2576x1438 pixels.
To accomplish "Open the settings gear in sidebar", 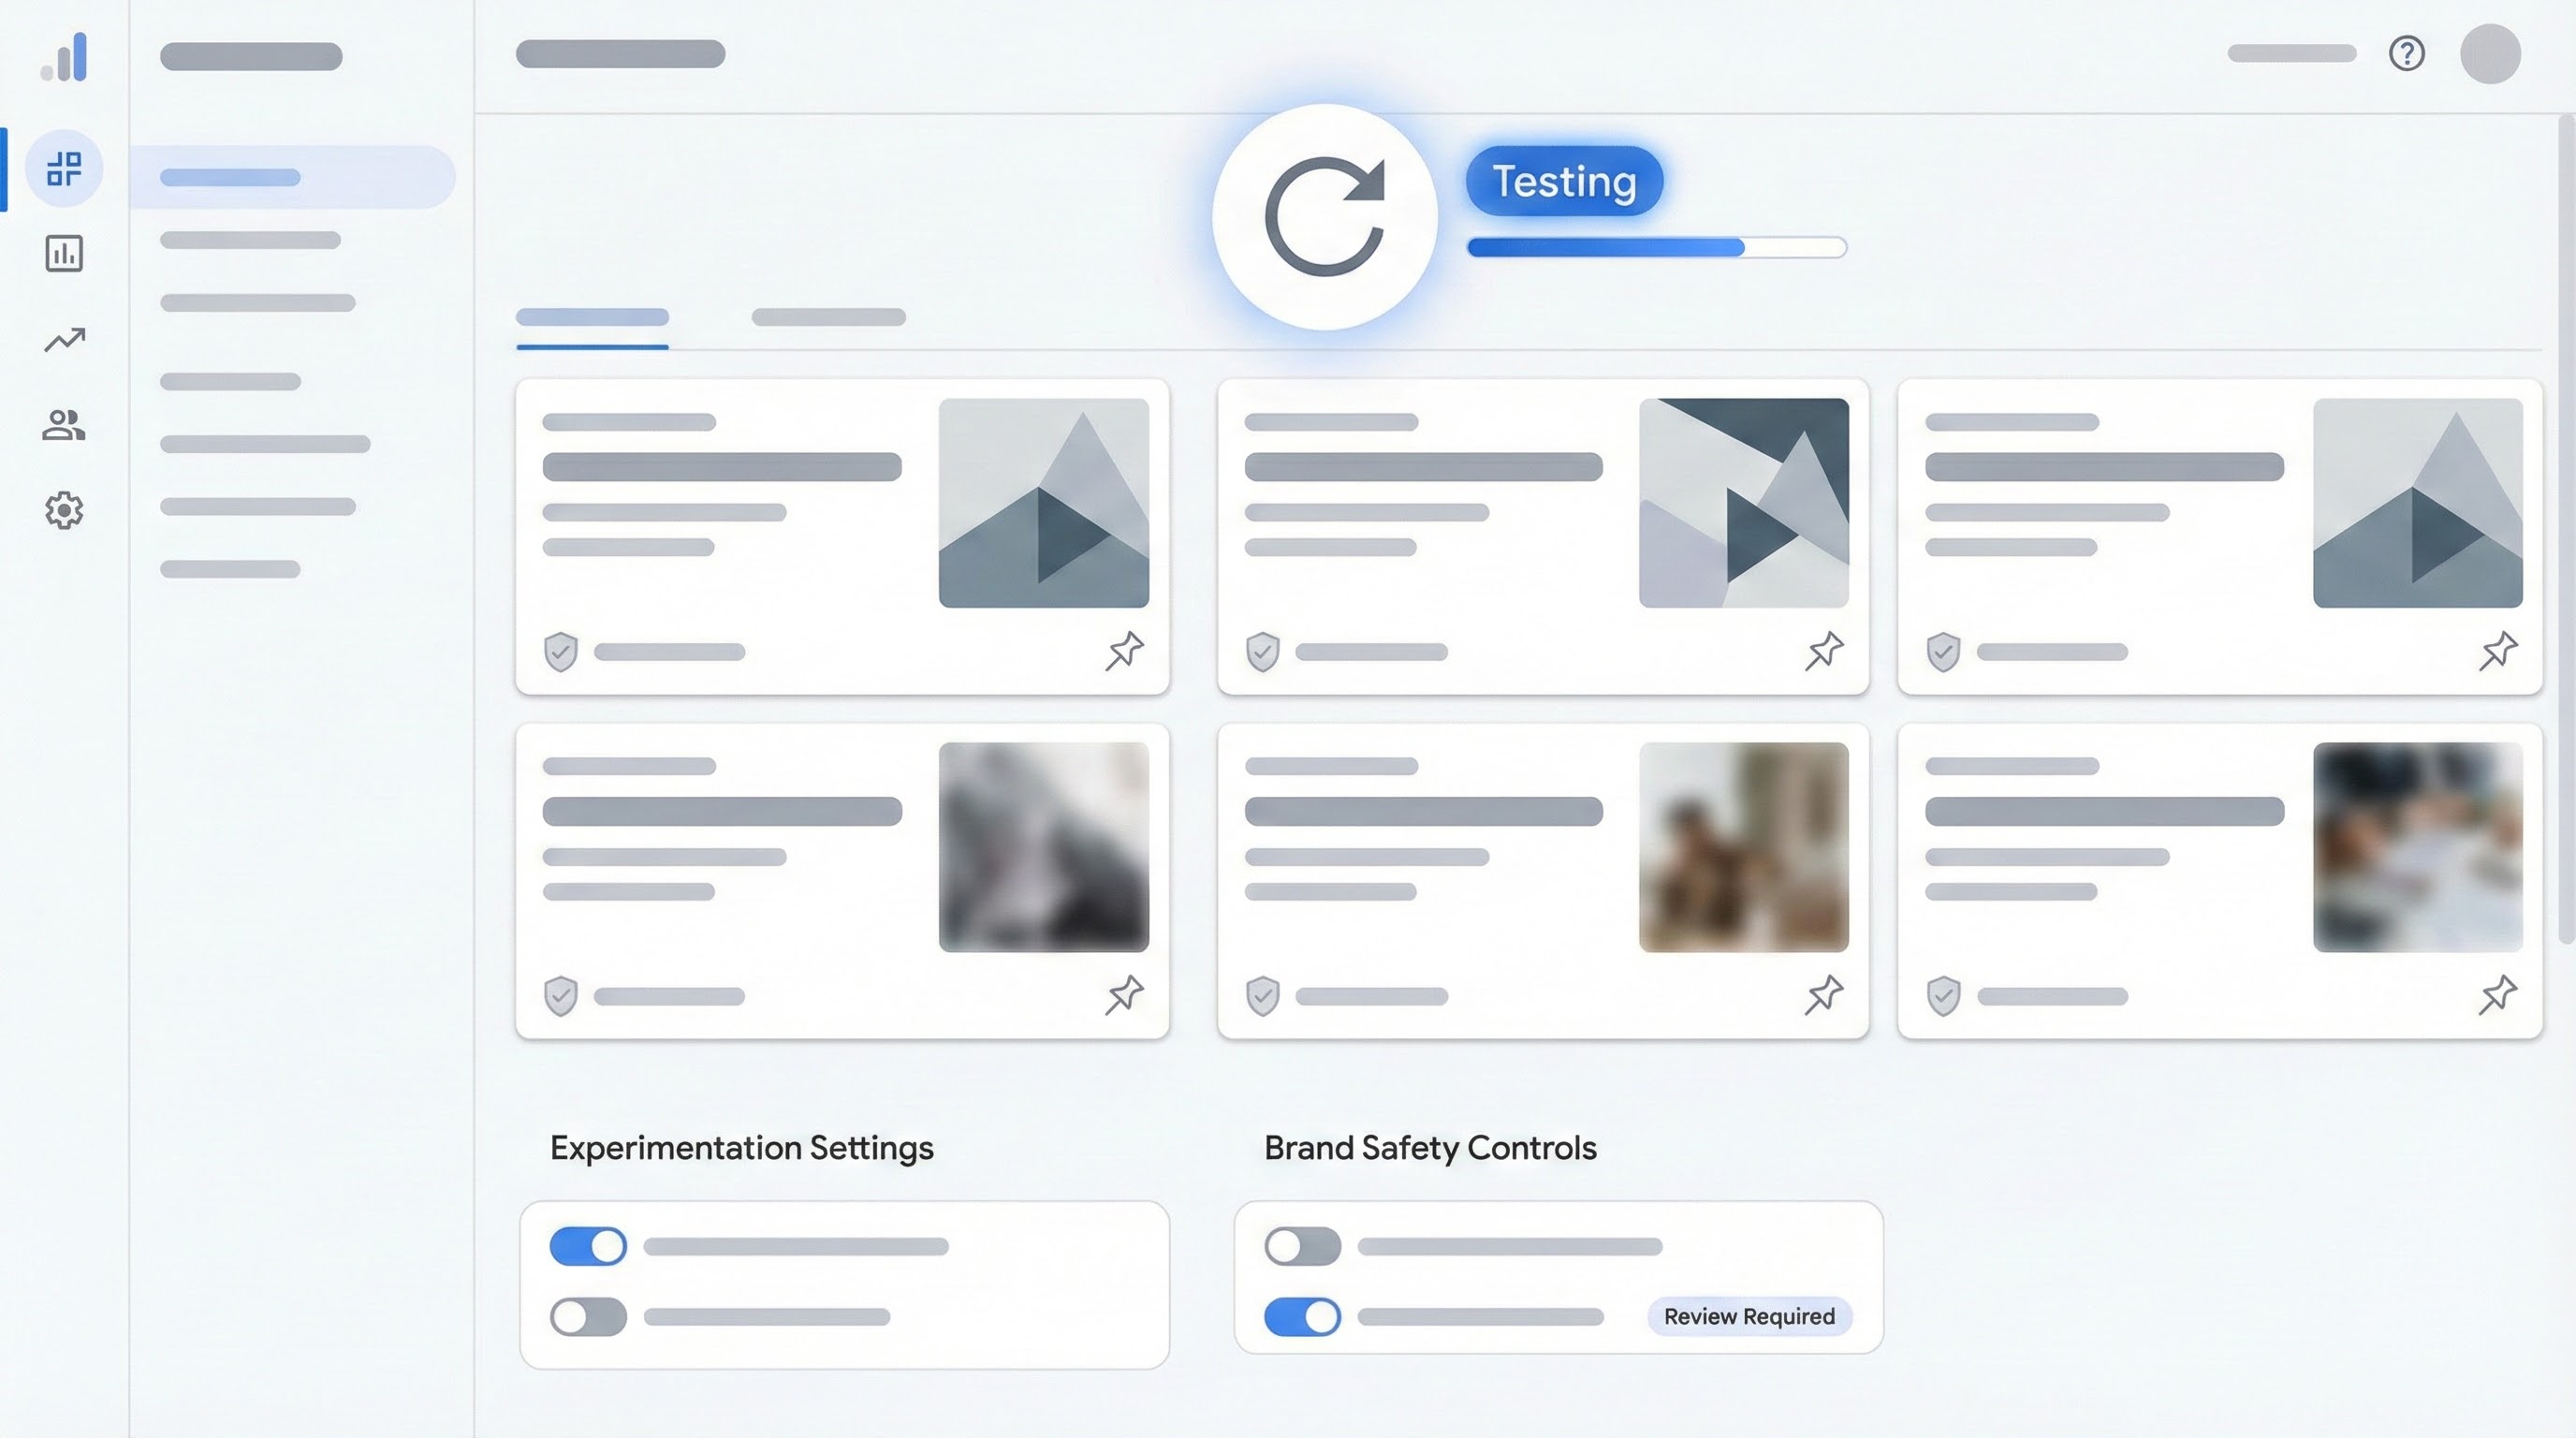I will click(64, 510).
